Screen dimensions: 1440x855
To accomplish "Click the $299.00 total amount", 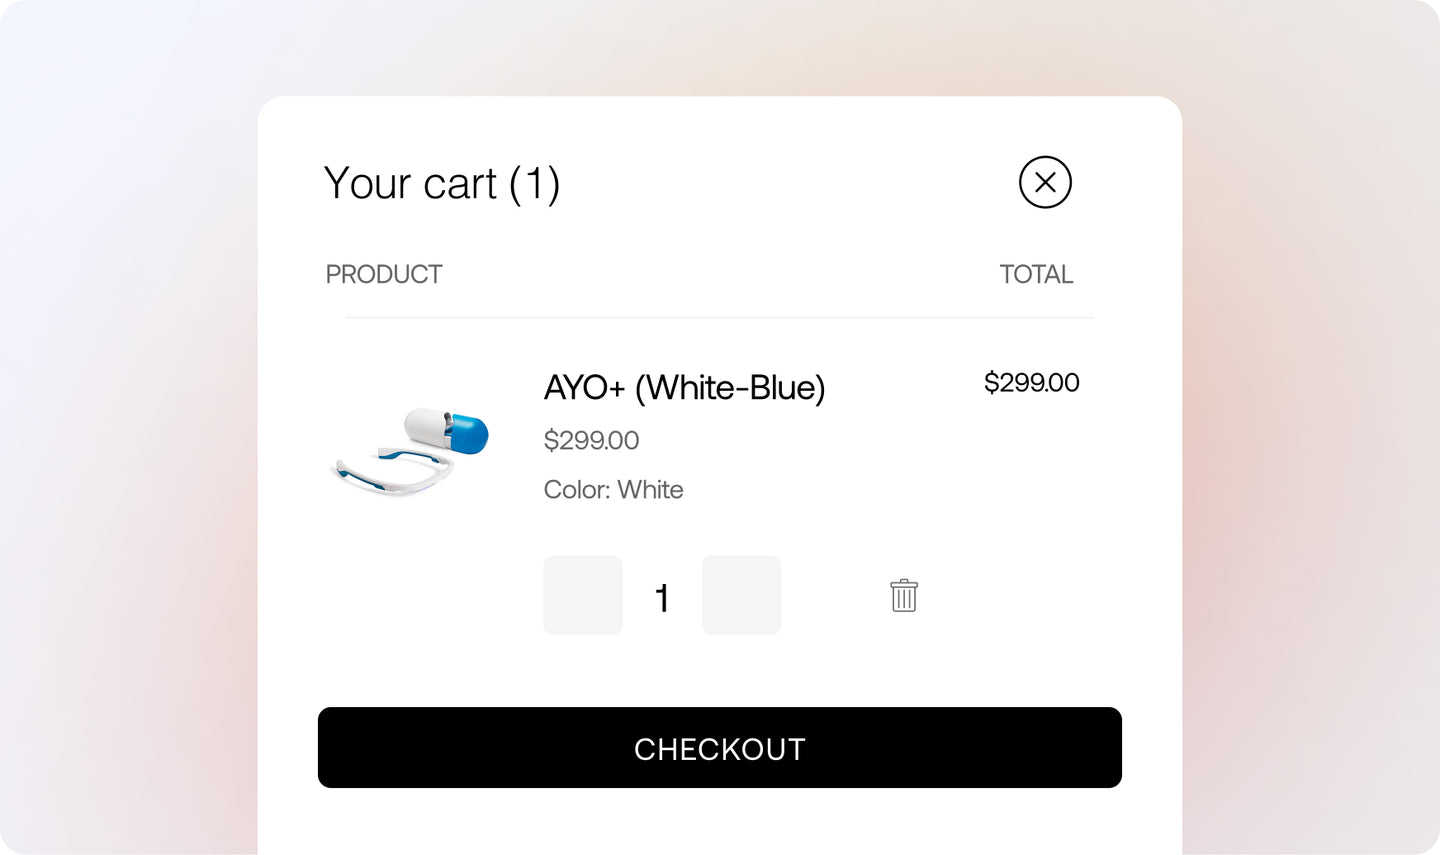I will pyautogui.click(x=1032, y=382).
